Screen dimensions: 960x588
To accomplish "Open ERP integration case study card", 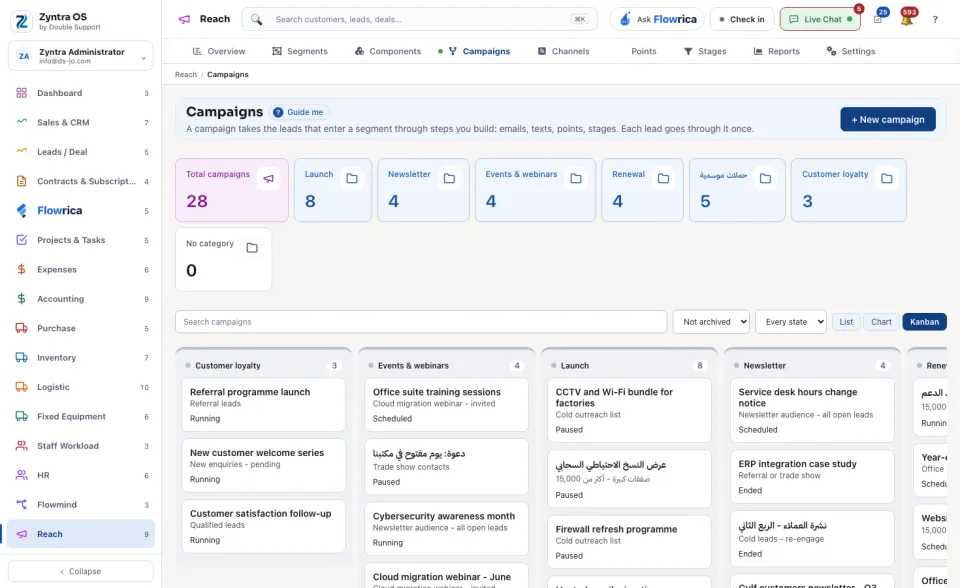I will (812, 477).
